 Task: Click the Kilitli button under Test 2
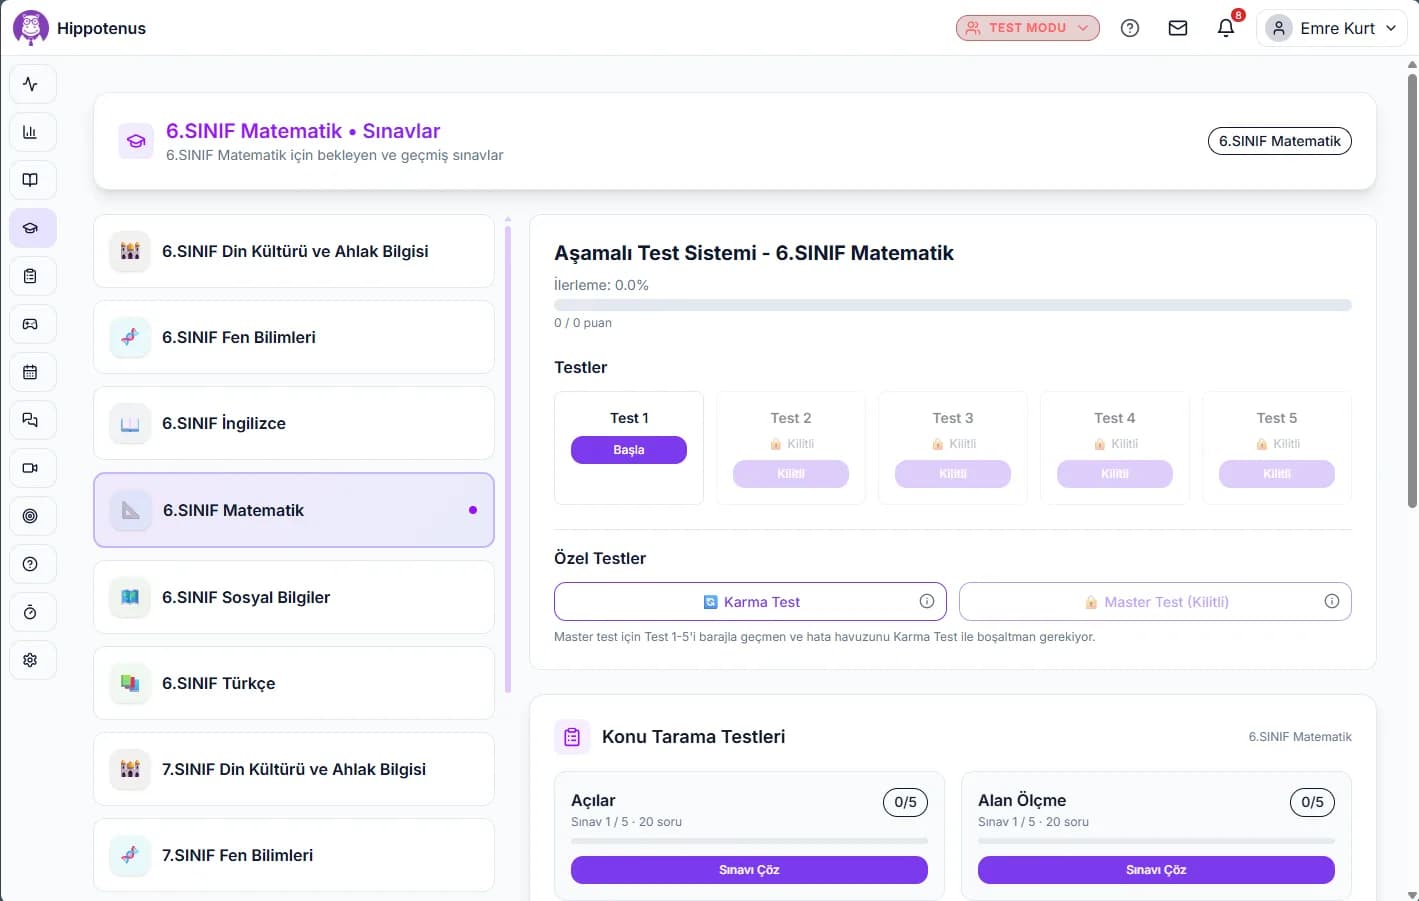click(791, 474)
